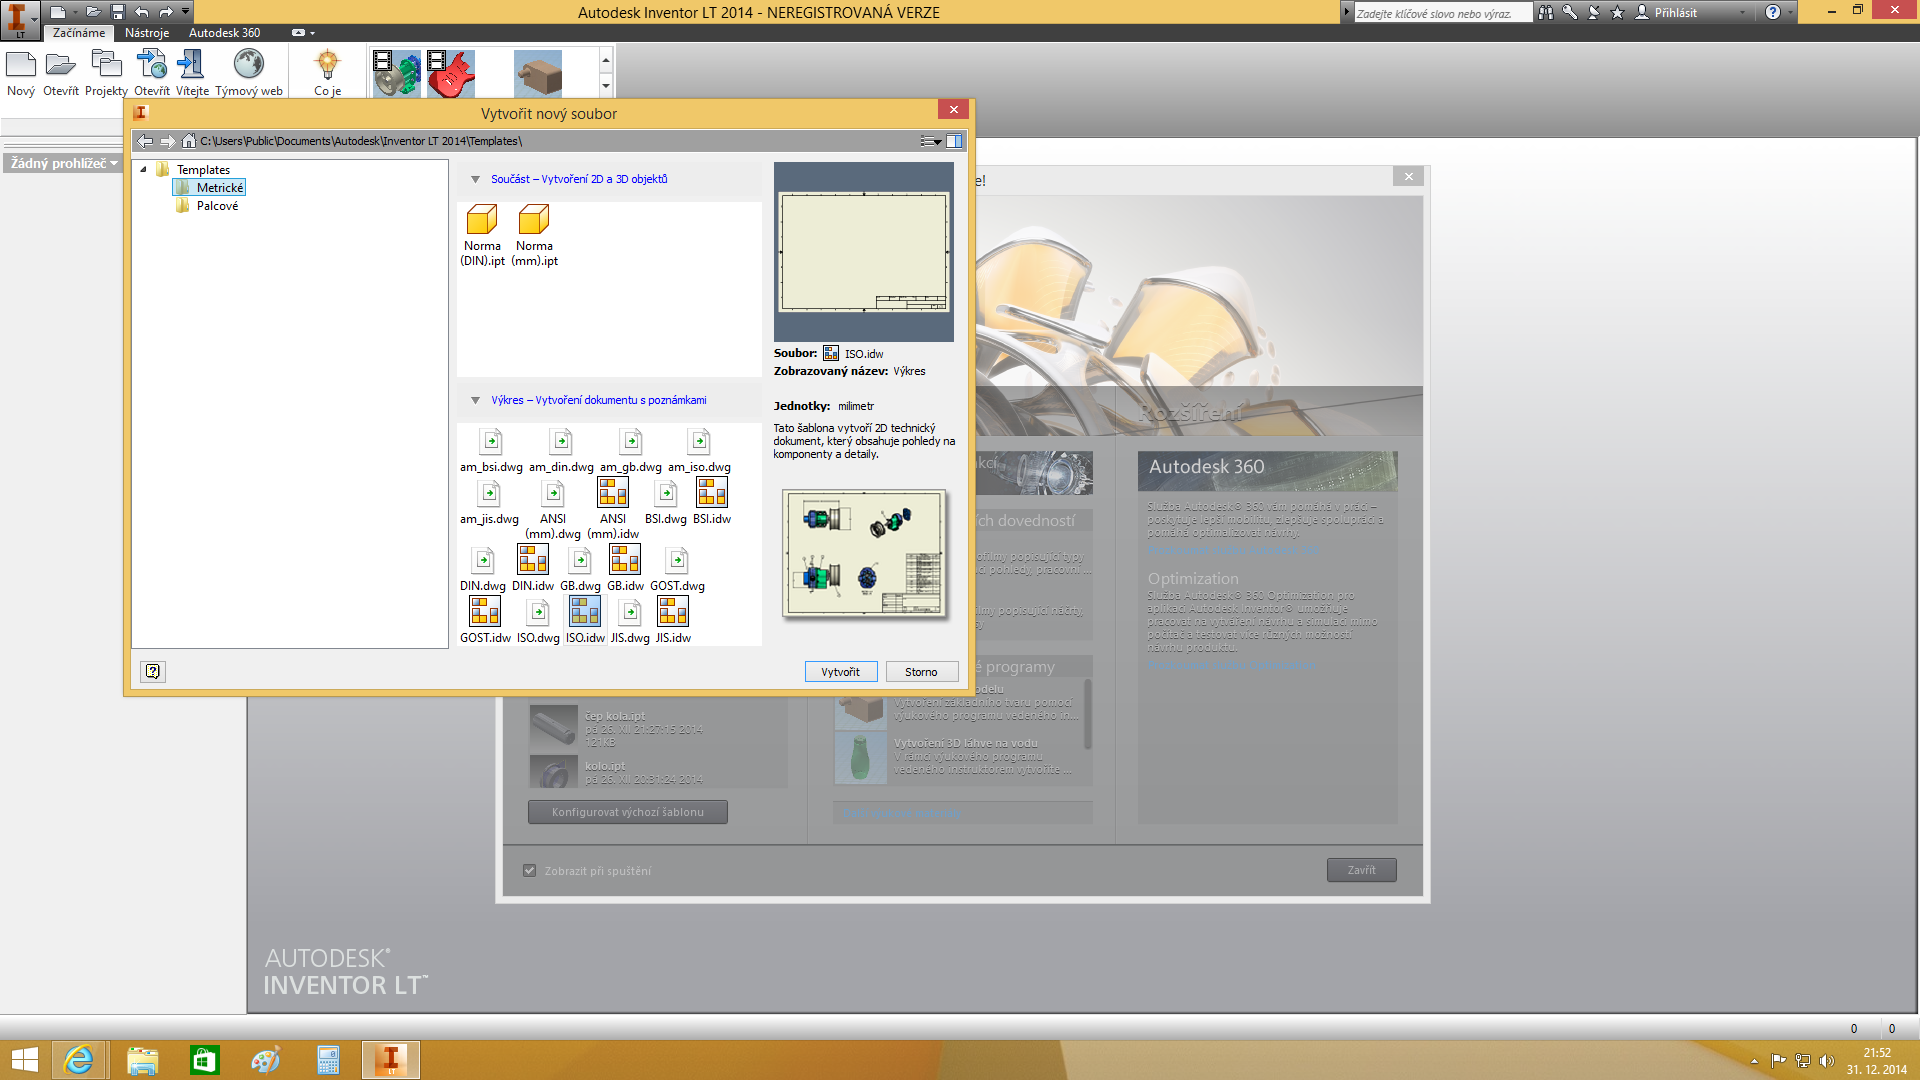Select the Norma (DIN).ipt template
The height and width of the screenshot is (1080, 1920).
tap(482, 236)
